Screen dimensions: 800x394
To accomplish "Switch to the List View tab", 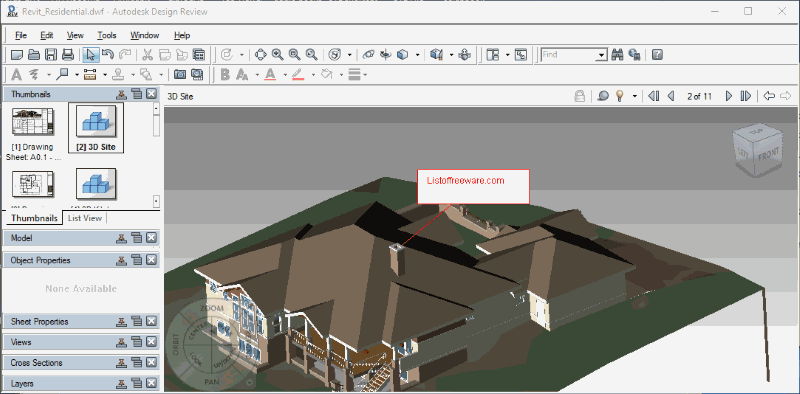I will click(x=85, y=218).
